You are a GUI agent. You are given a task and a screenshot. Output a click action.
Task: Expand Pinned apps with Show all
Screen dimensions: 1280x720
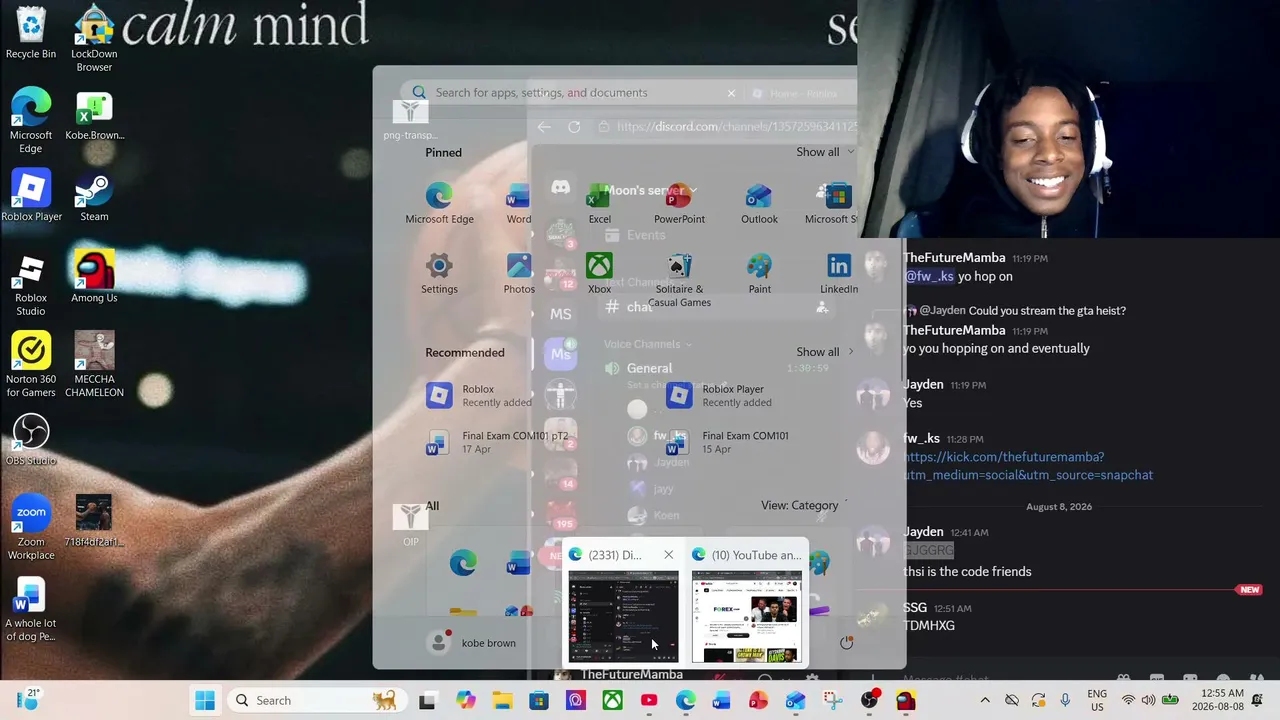click(825, 152)
